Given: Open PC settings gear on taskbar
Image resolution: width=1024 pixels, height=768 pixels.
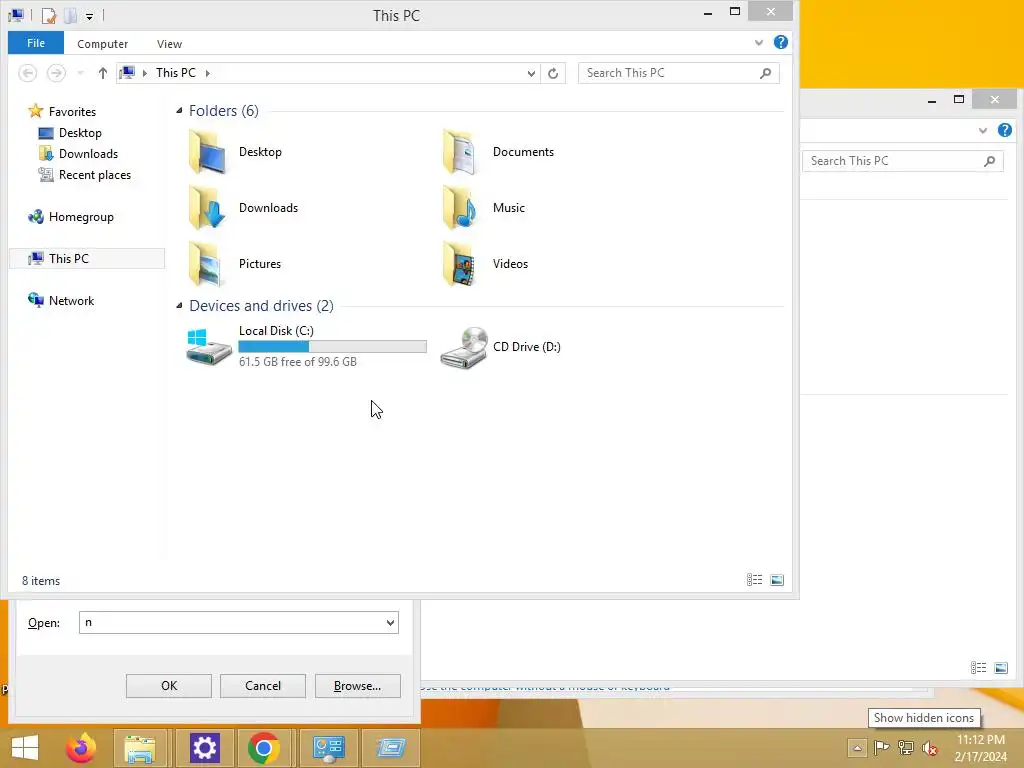Looking at the screenshot, I should (204, 748).
